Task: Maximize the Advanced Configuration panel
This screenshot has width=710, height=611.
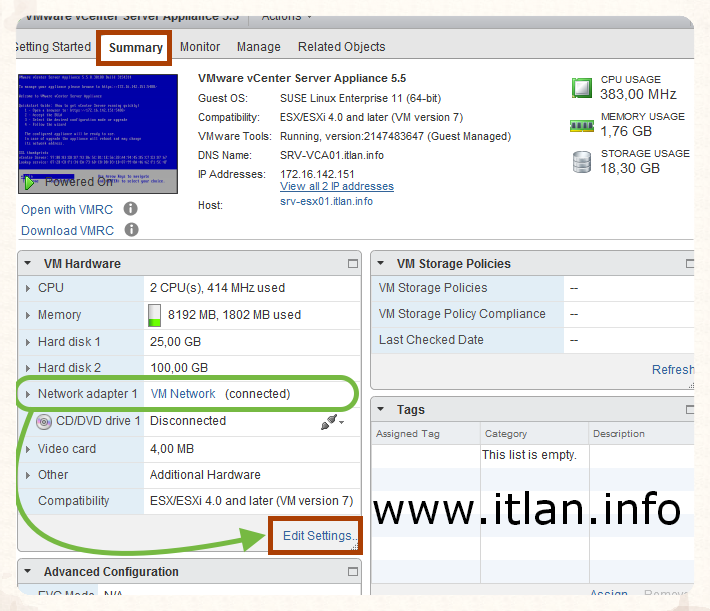Action: [352, 572]
